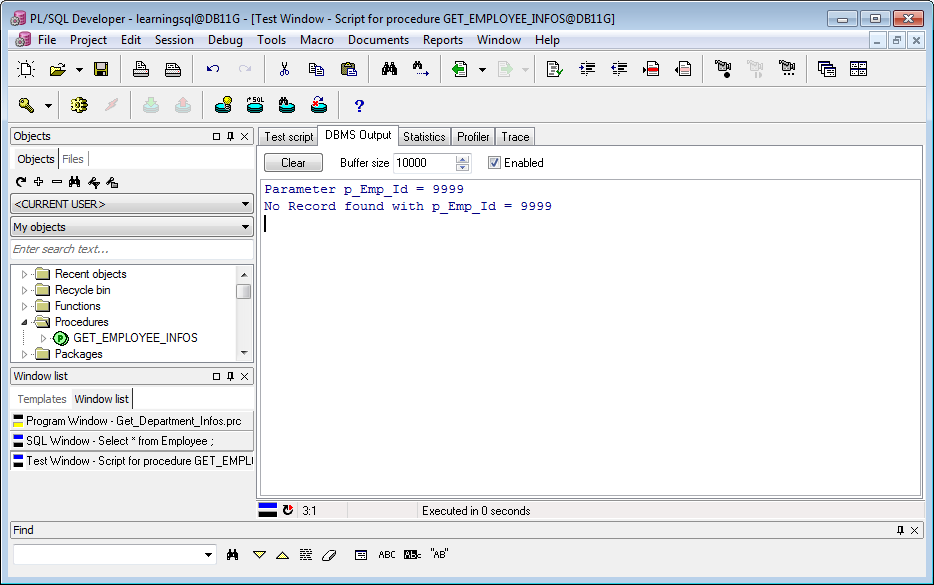Switch to the Statistics tab
The height and width of the screenshot is (585, 934).
coord(424,137)
